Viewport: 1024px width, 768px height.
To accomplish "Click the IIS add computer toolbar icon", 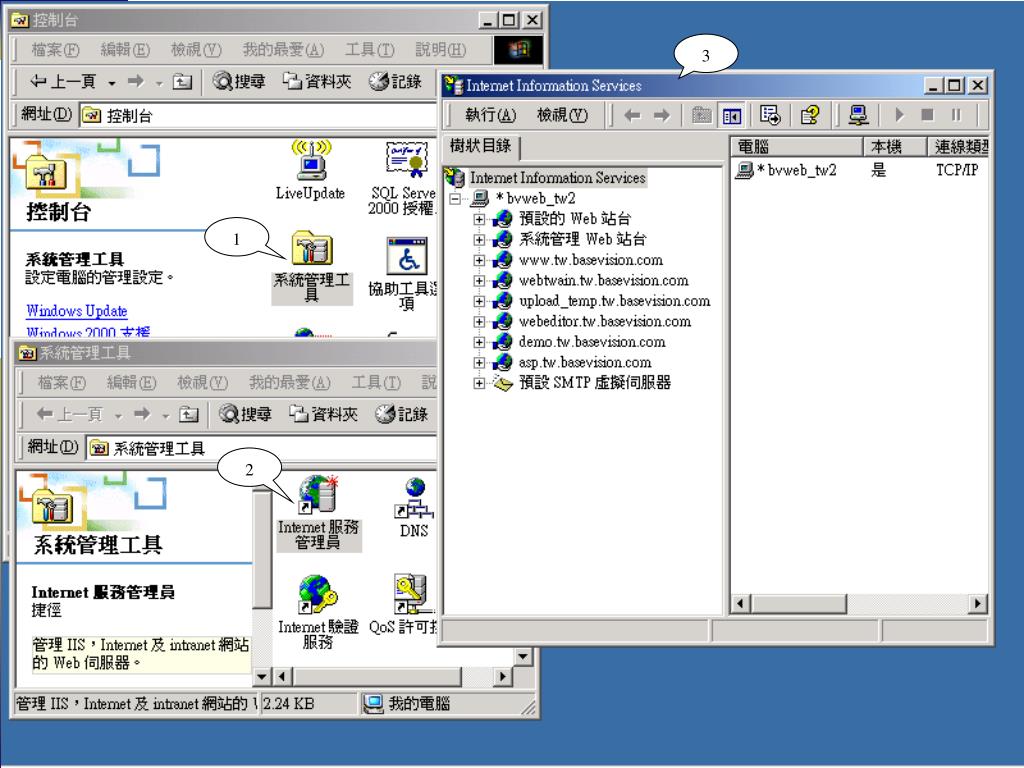I will pyautogui.click(x=858, y=116).
